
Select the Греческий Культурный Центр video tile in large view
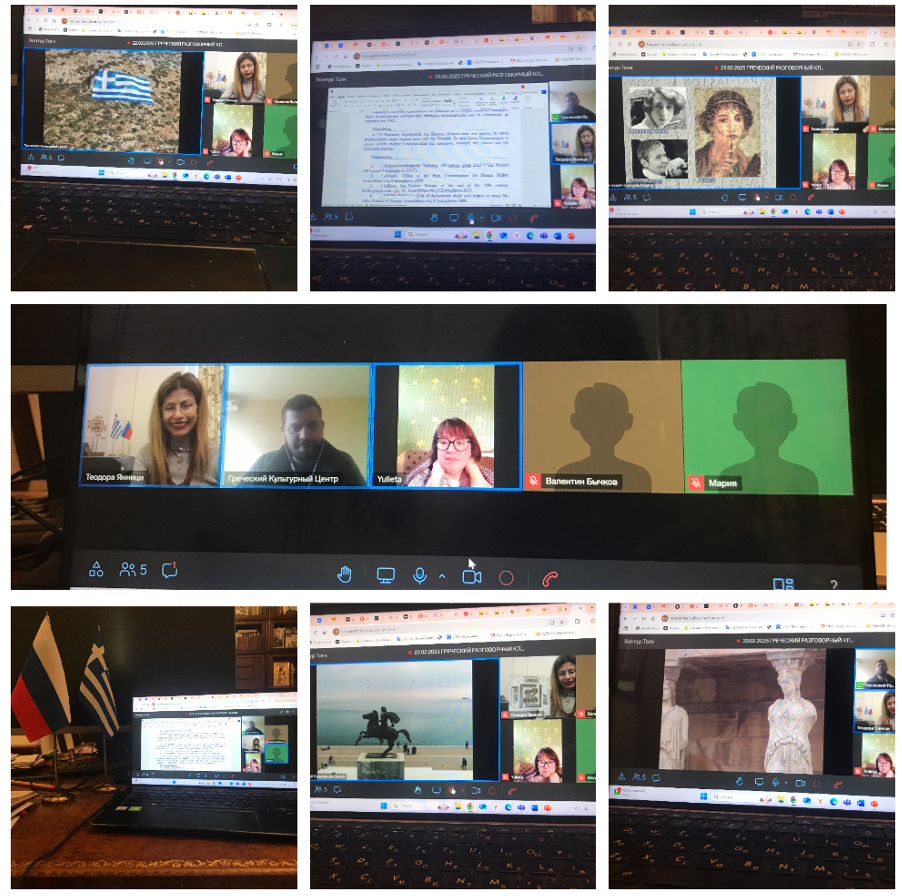click(x=297, y=426)
